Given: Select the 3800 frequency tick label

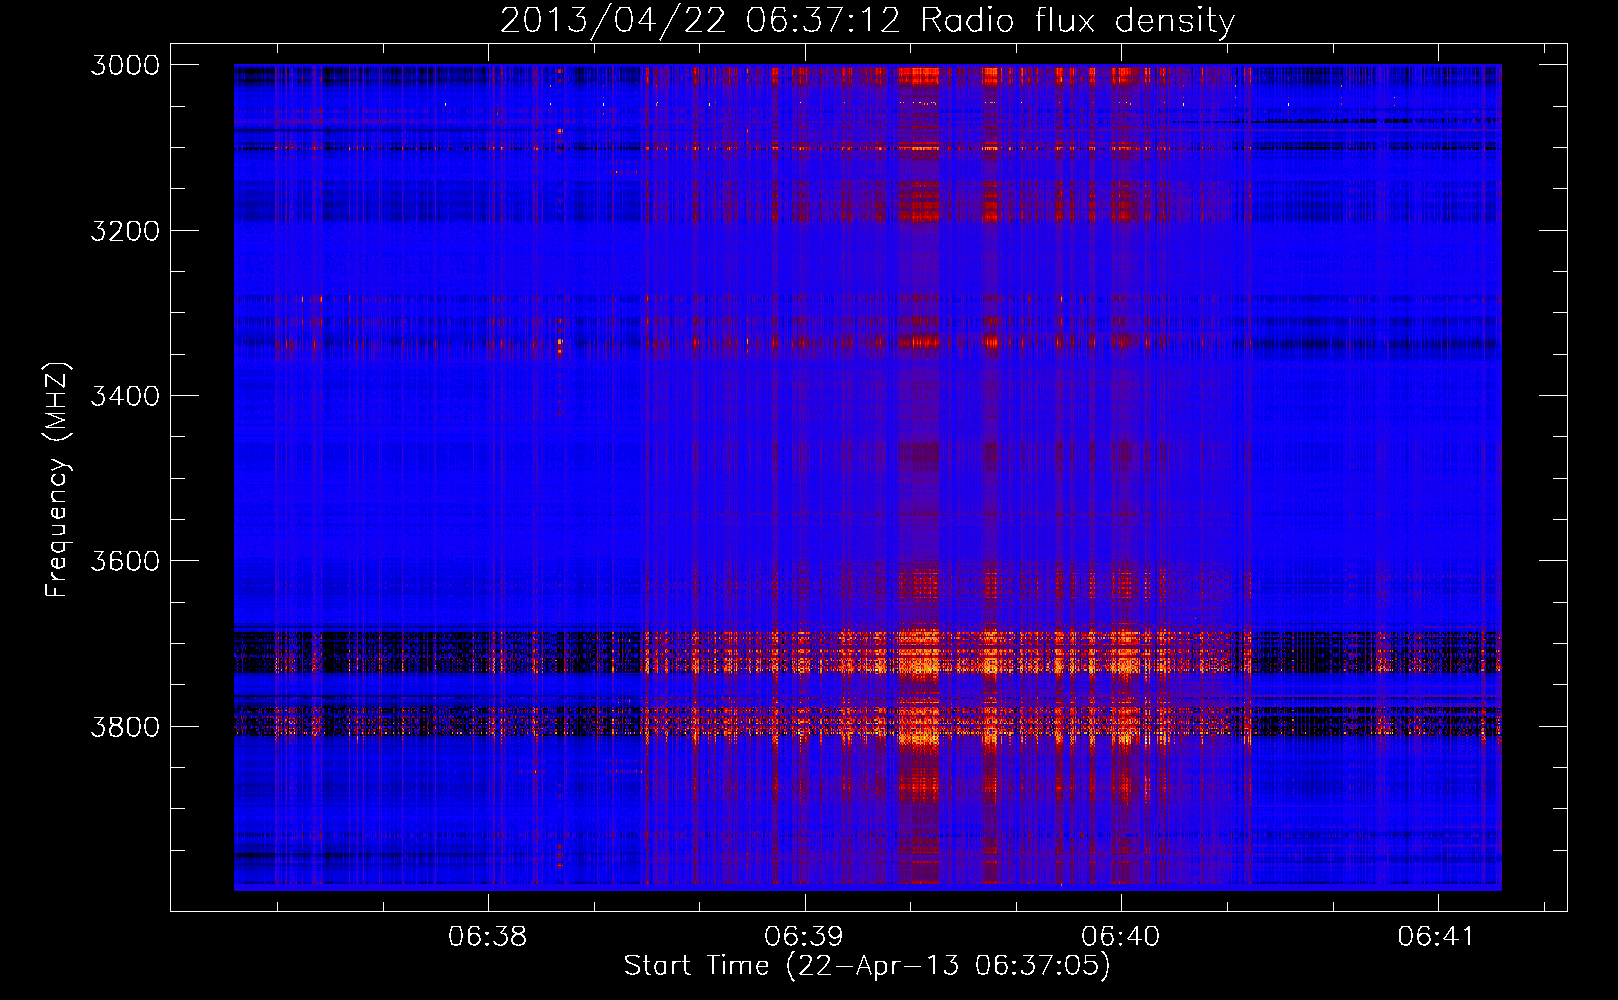Looking at the screenshot, I should pos(125,726).
